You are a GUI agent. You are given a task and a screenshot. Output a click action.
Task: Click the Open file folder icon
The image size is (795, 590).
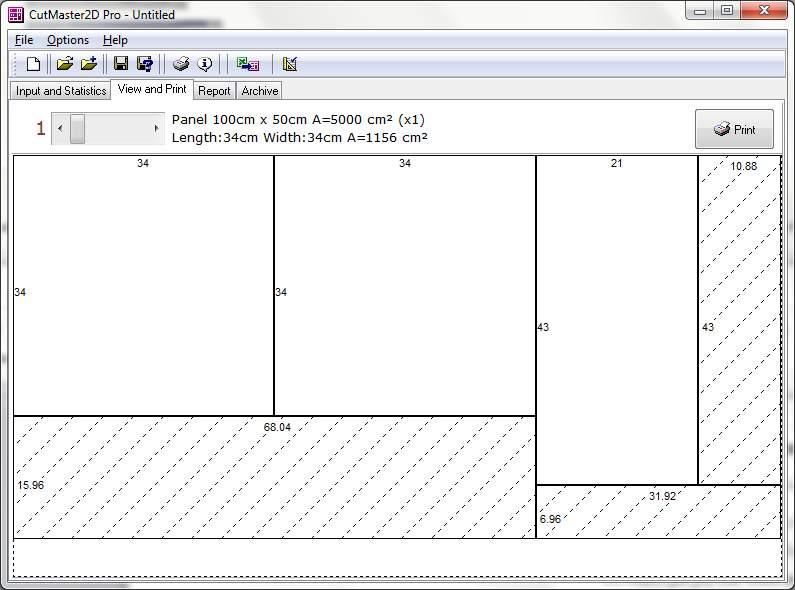(x=64, y=64)
